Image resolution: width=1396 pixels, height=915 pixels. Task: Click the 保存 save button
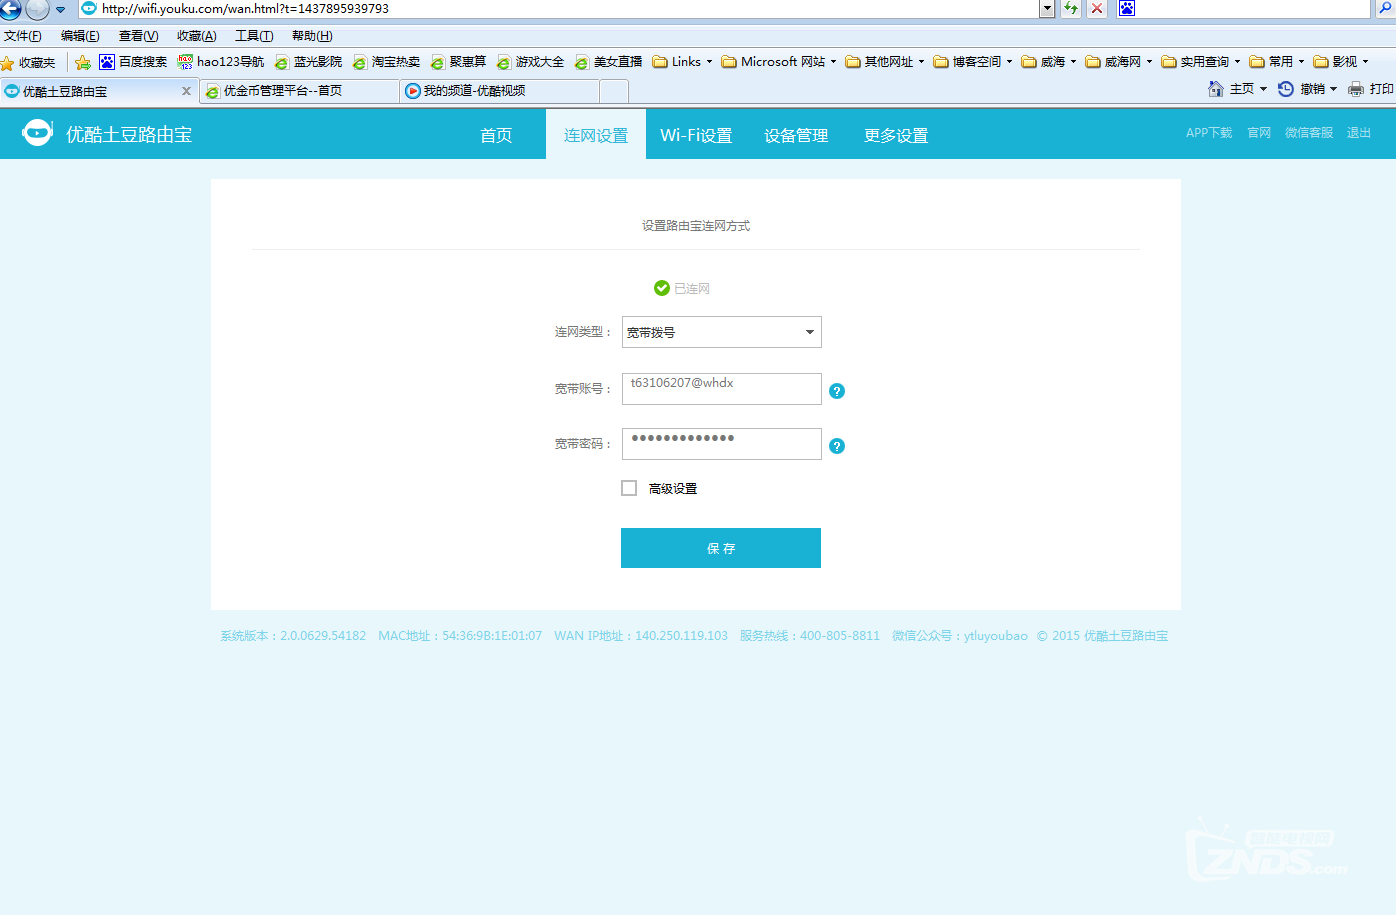pyautogui.click(x=721, y=548)
